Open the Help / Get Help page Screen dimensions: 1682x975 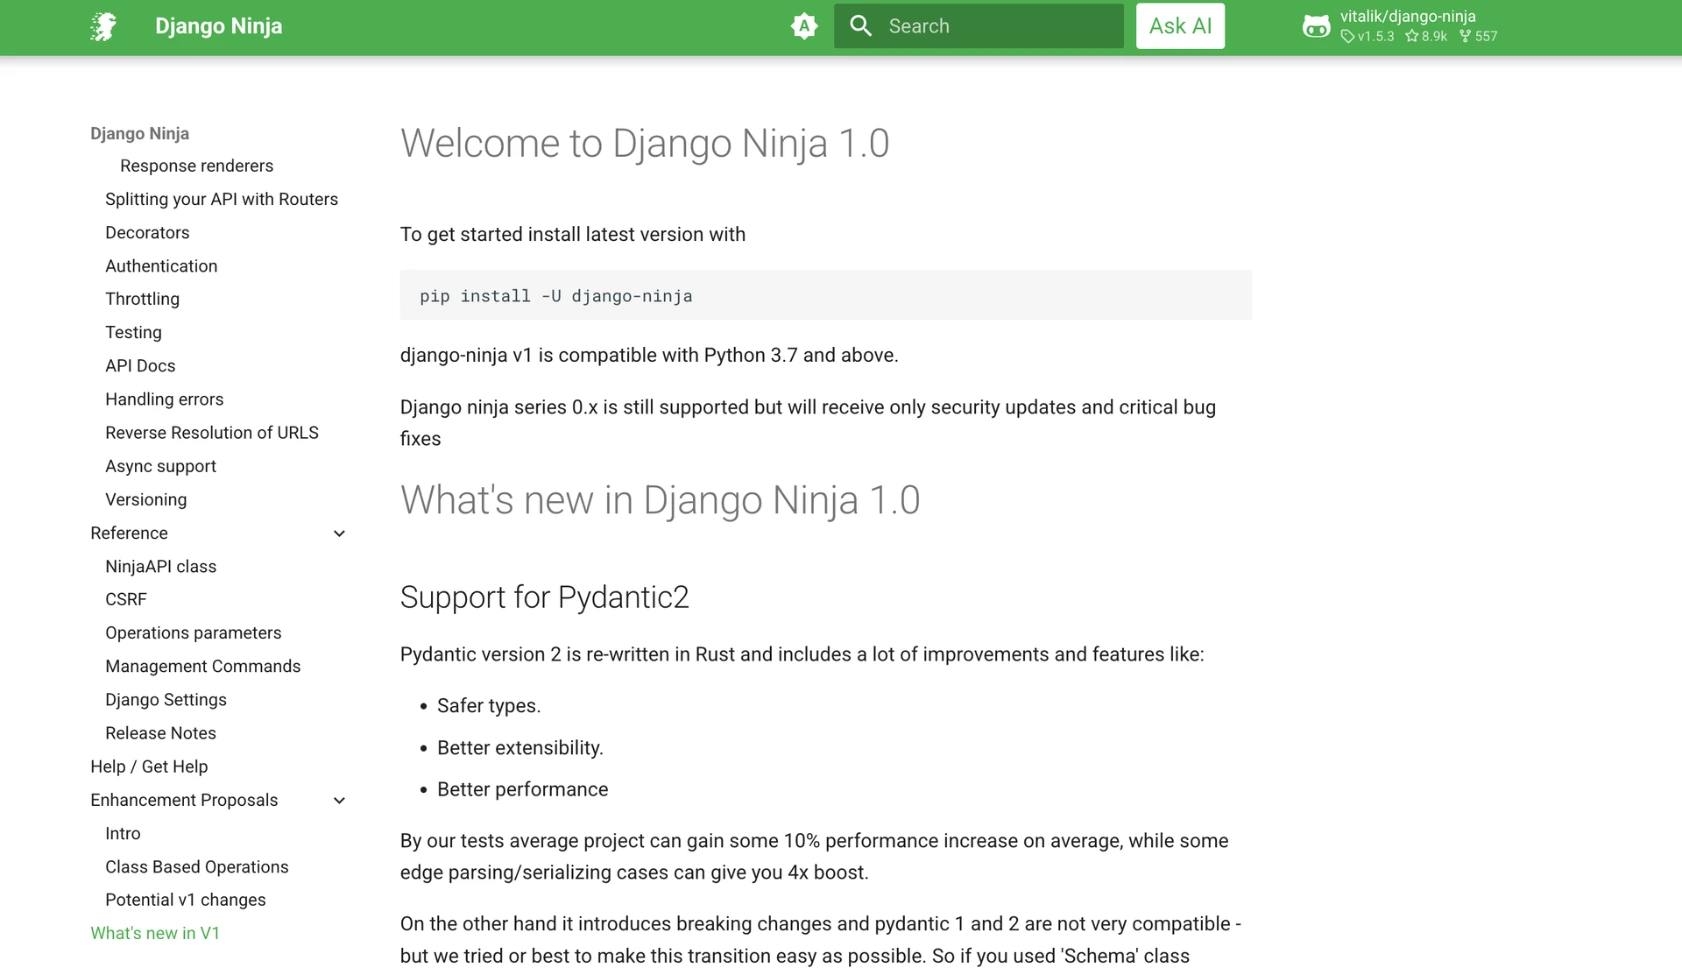click(149, 767)
